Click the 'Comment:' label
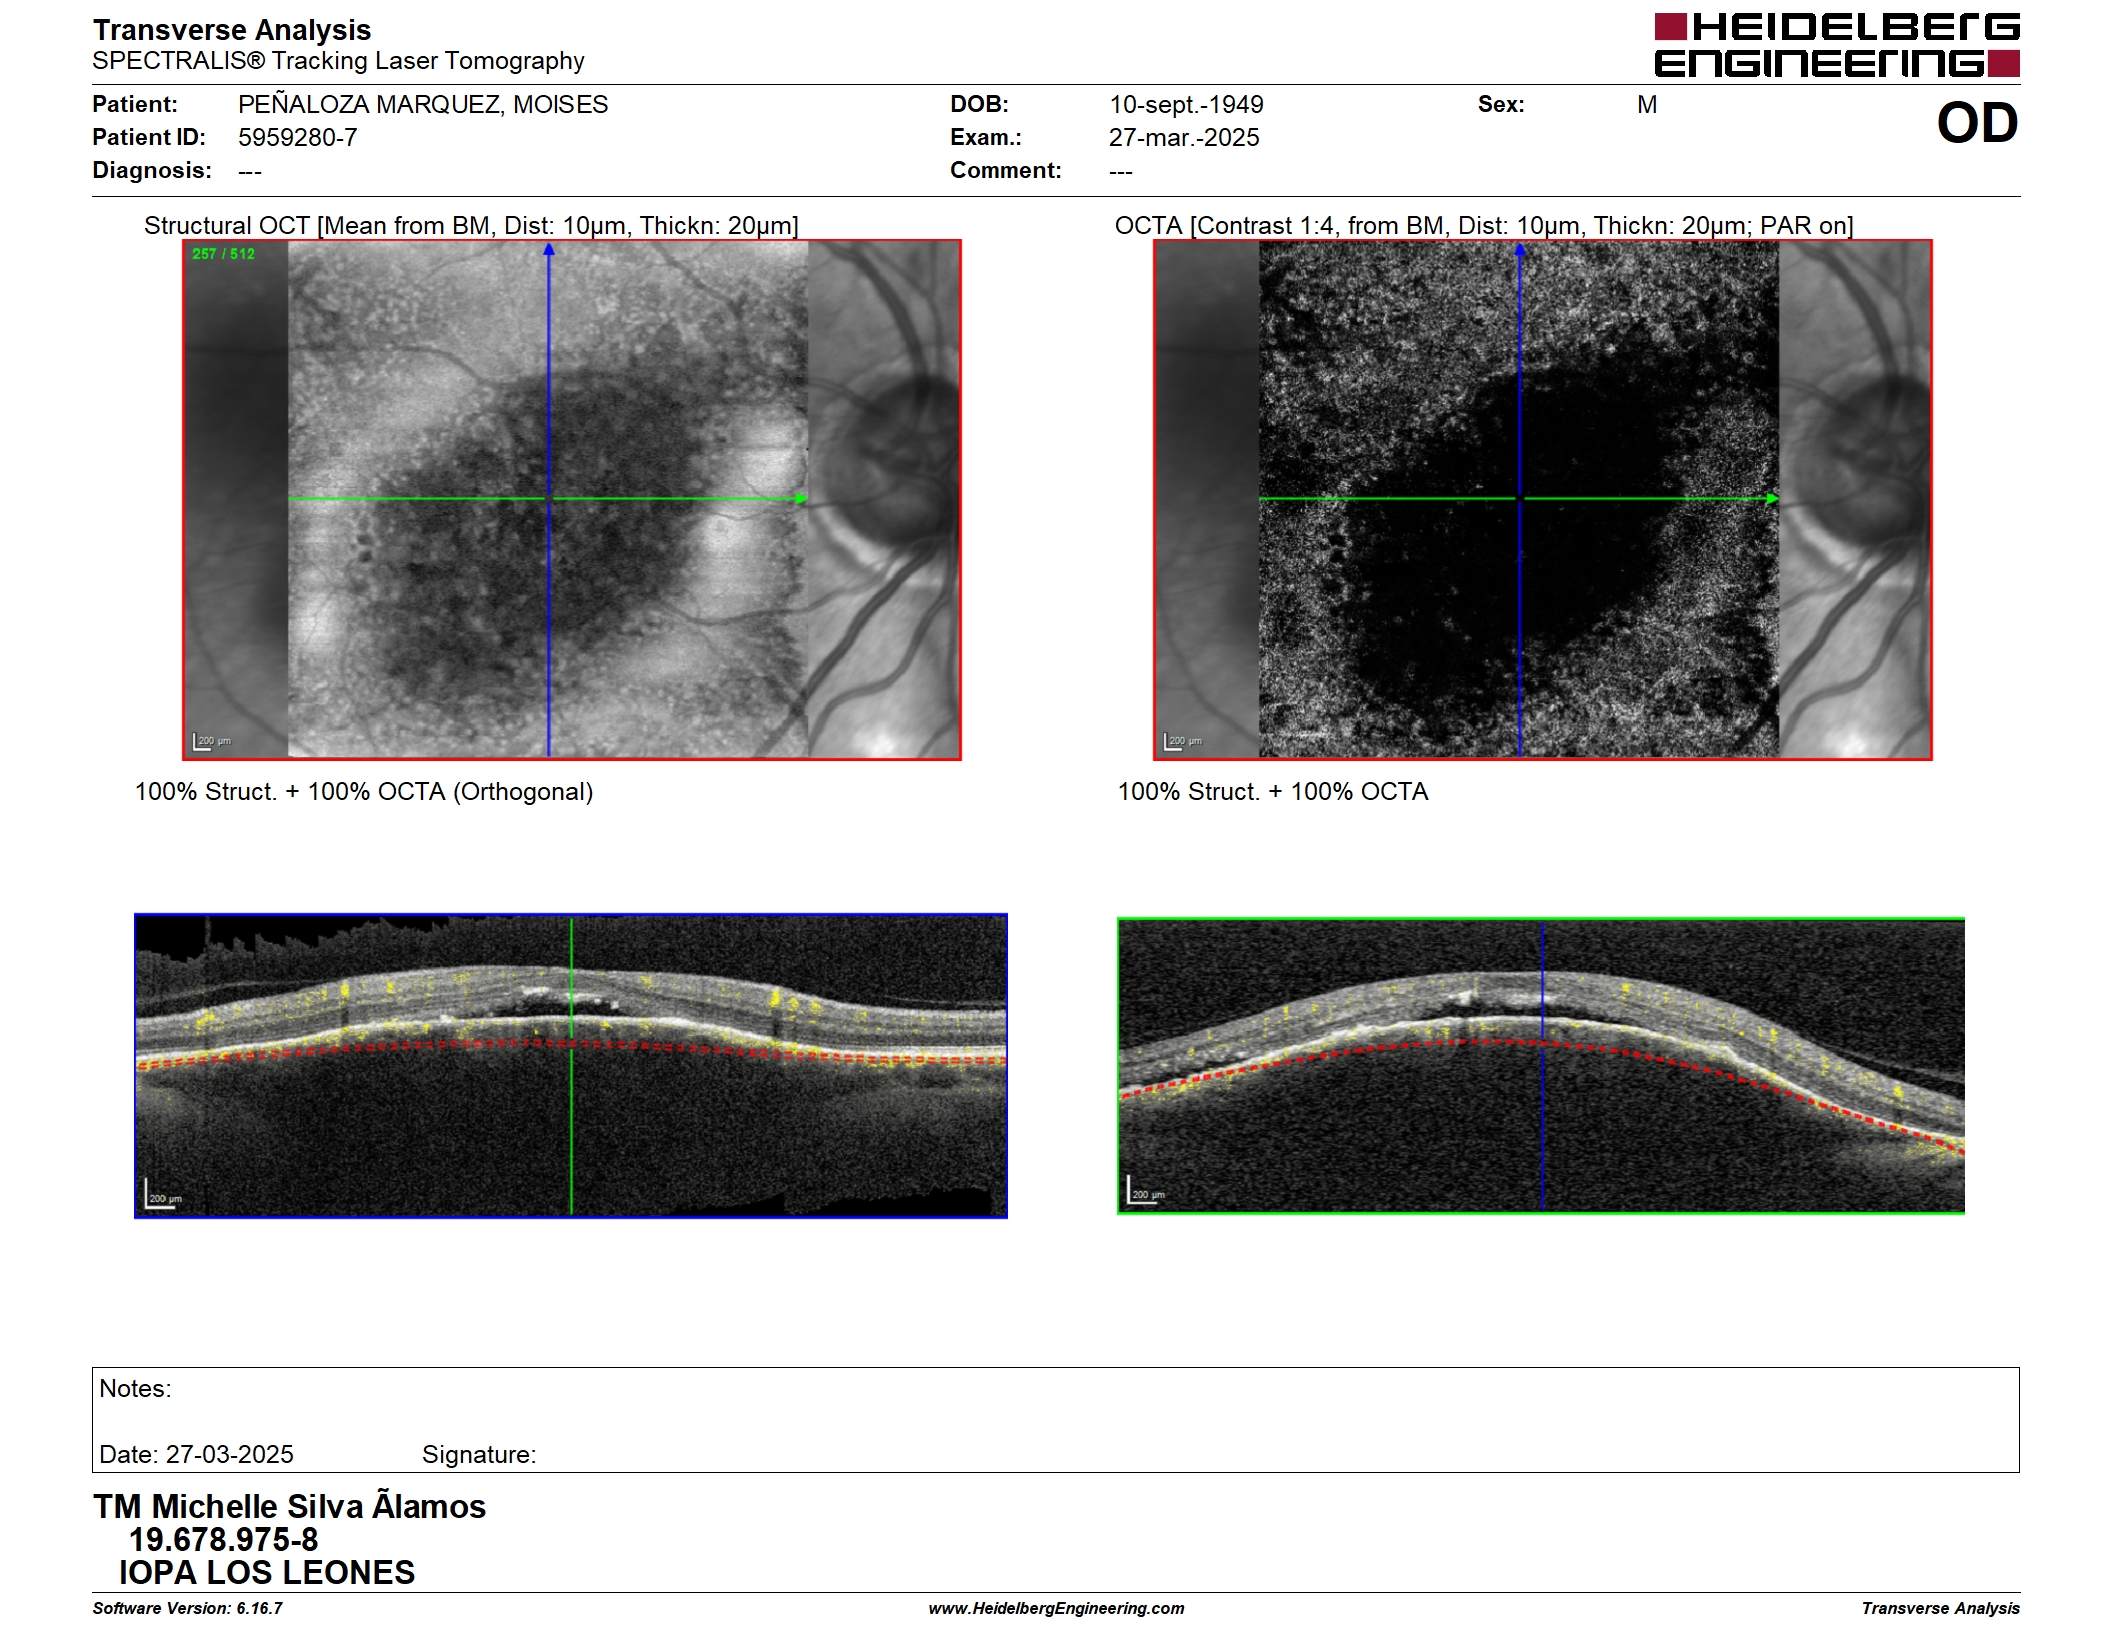Screen dimensions: 2112x1632 (1006, 171)
